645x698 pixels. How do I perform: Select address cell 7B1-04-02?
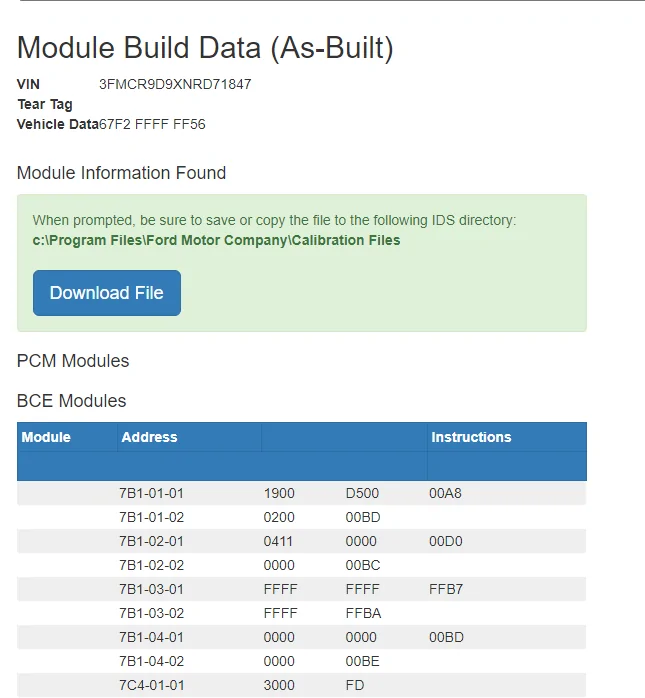pyautogui.click(x=151, y=661)
